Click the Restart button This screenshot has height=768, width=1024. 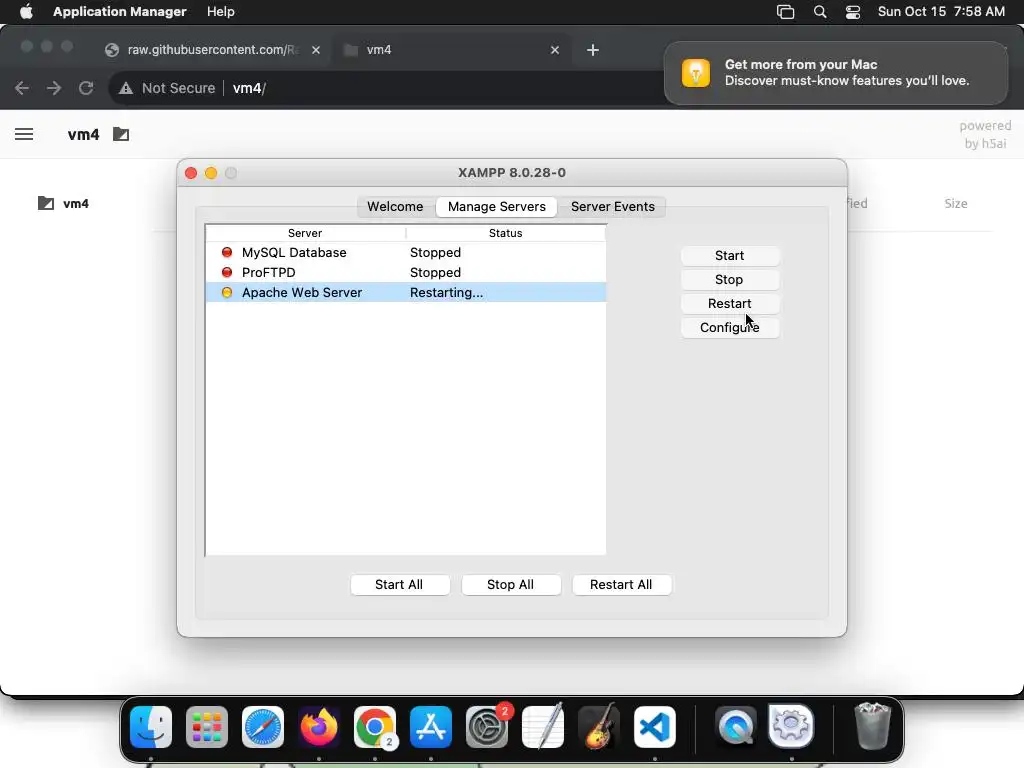(729, 304)
